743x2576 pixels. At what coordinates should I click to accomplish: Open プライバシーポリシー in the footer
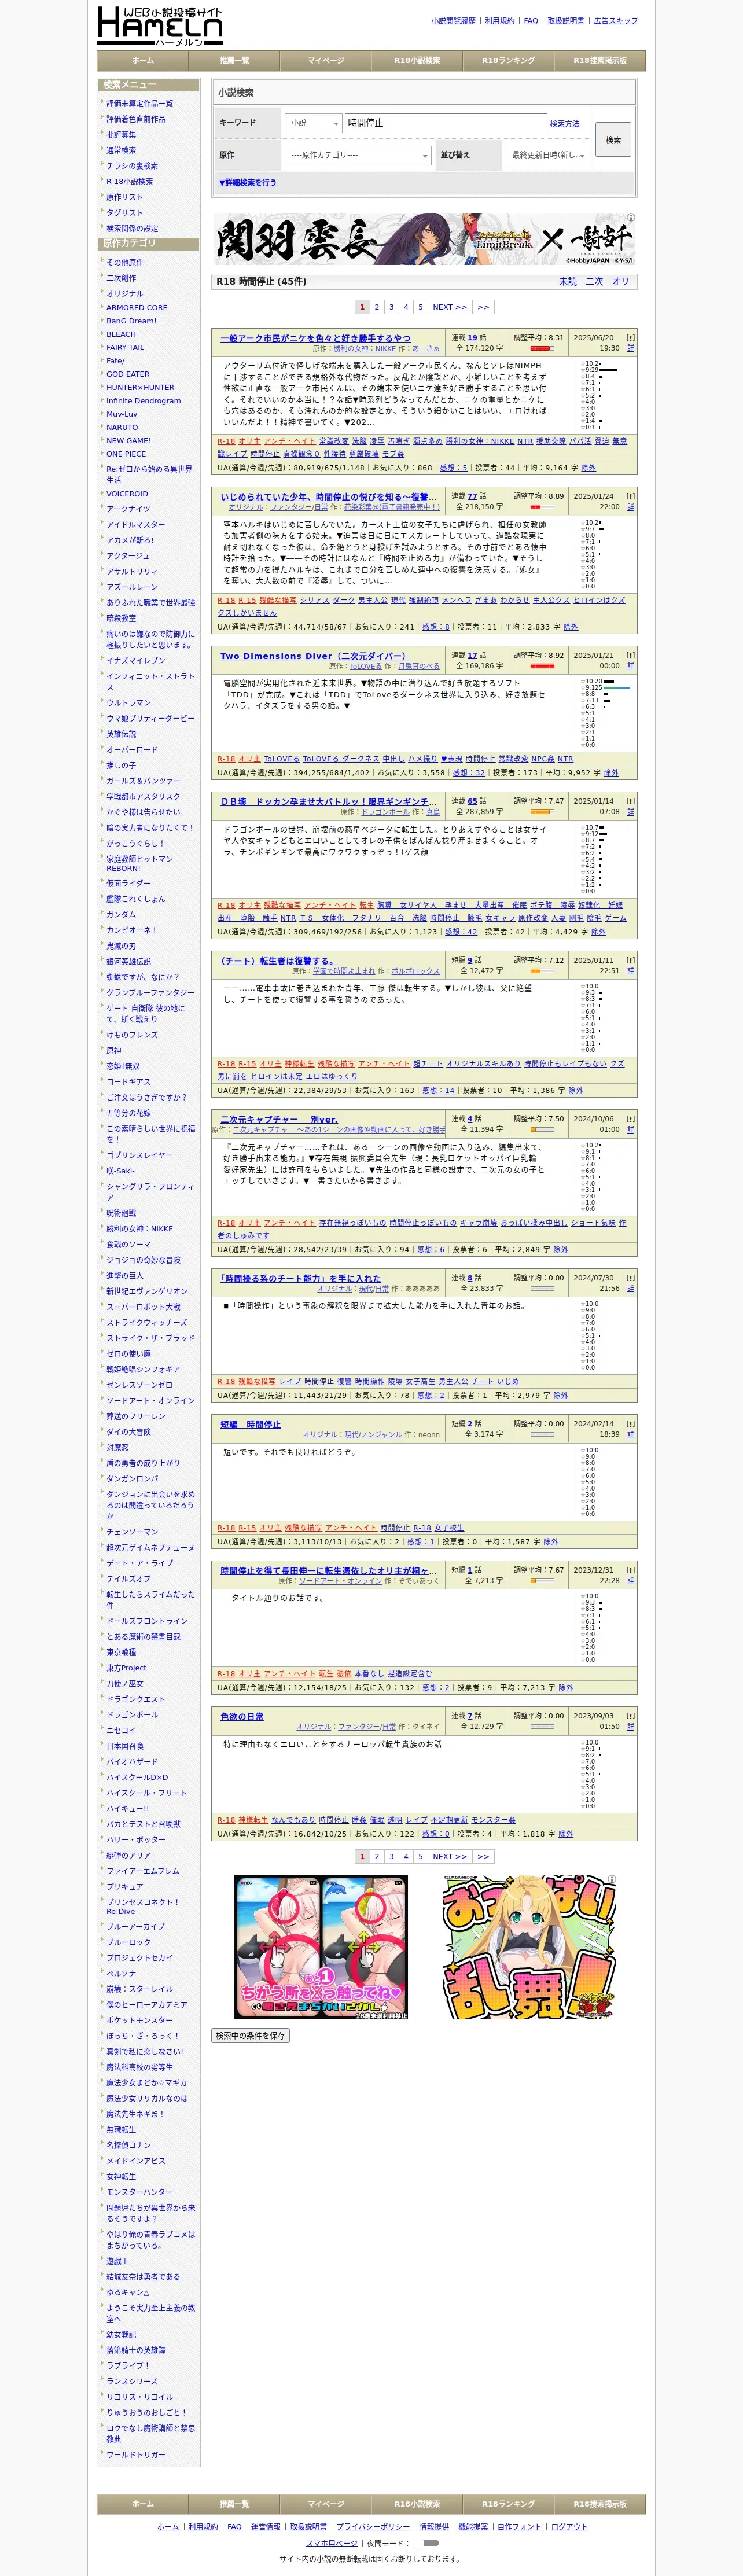(373, 2526)
